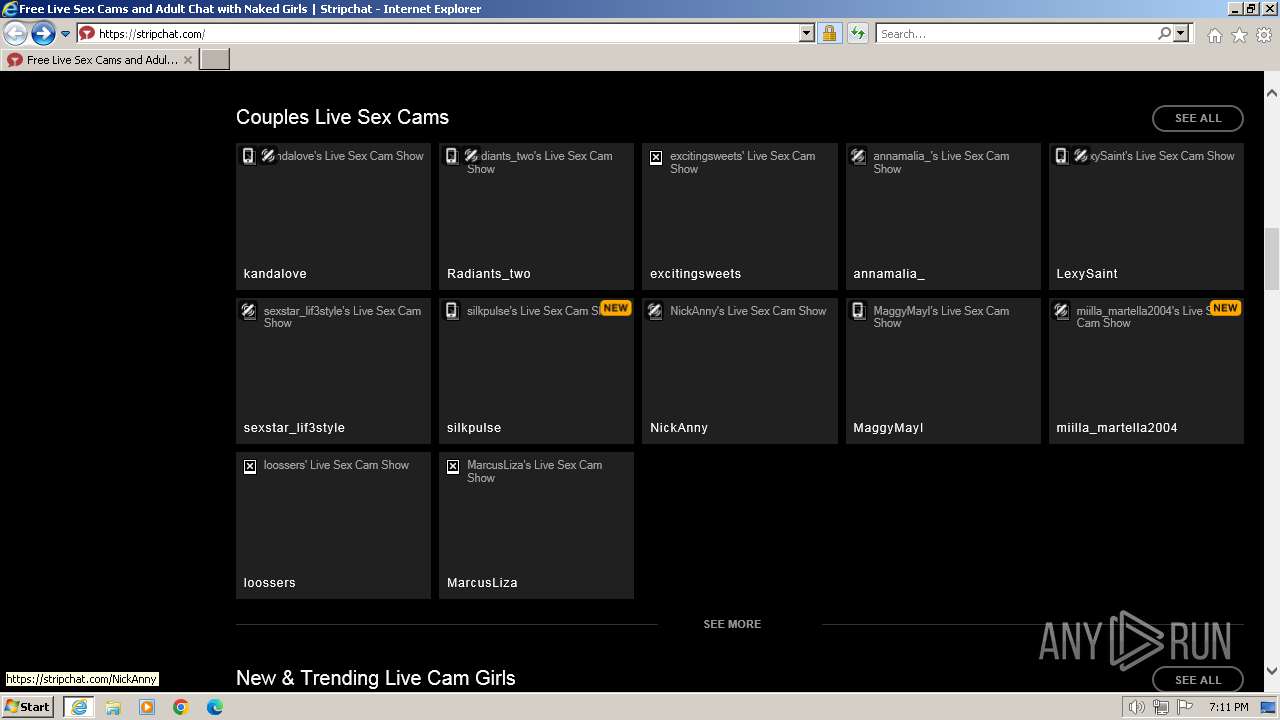Open loossers cam card

click(x=333, y=525)
